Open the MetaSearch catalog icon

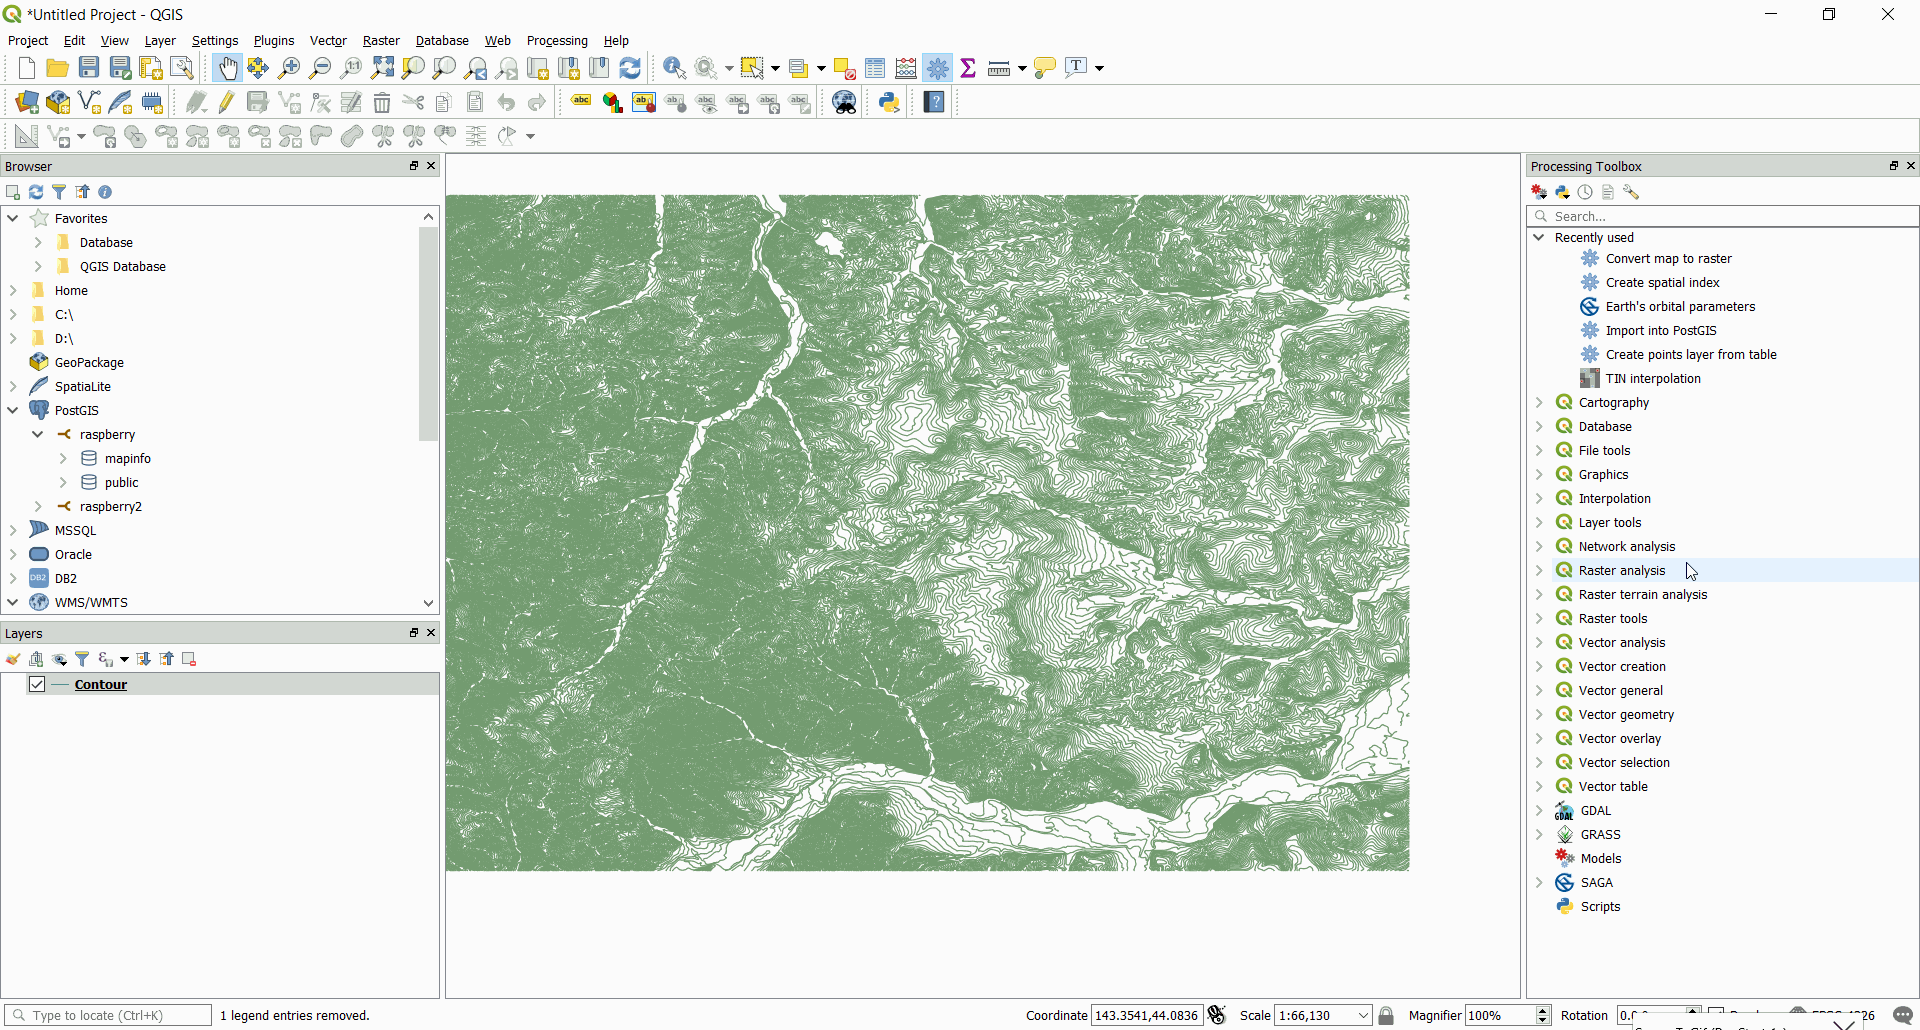[x=844, y=101]
